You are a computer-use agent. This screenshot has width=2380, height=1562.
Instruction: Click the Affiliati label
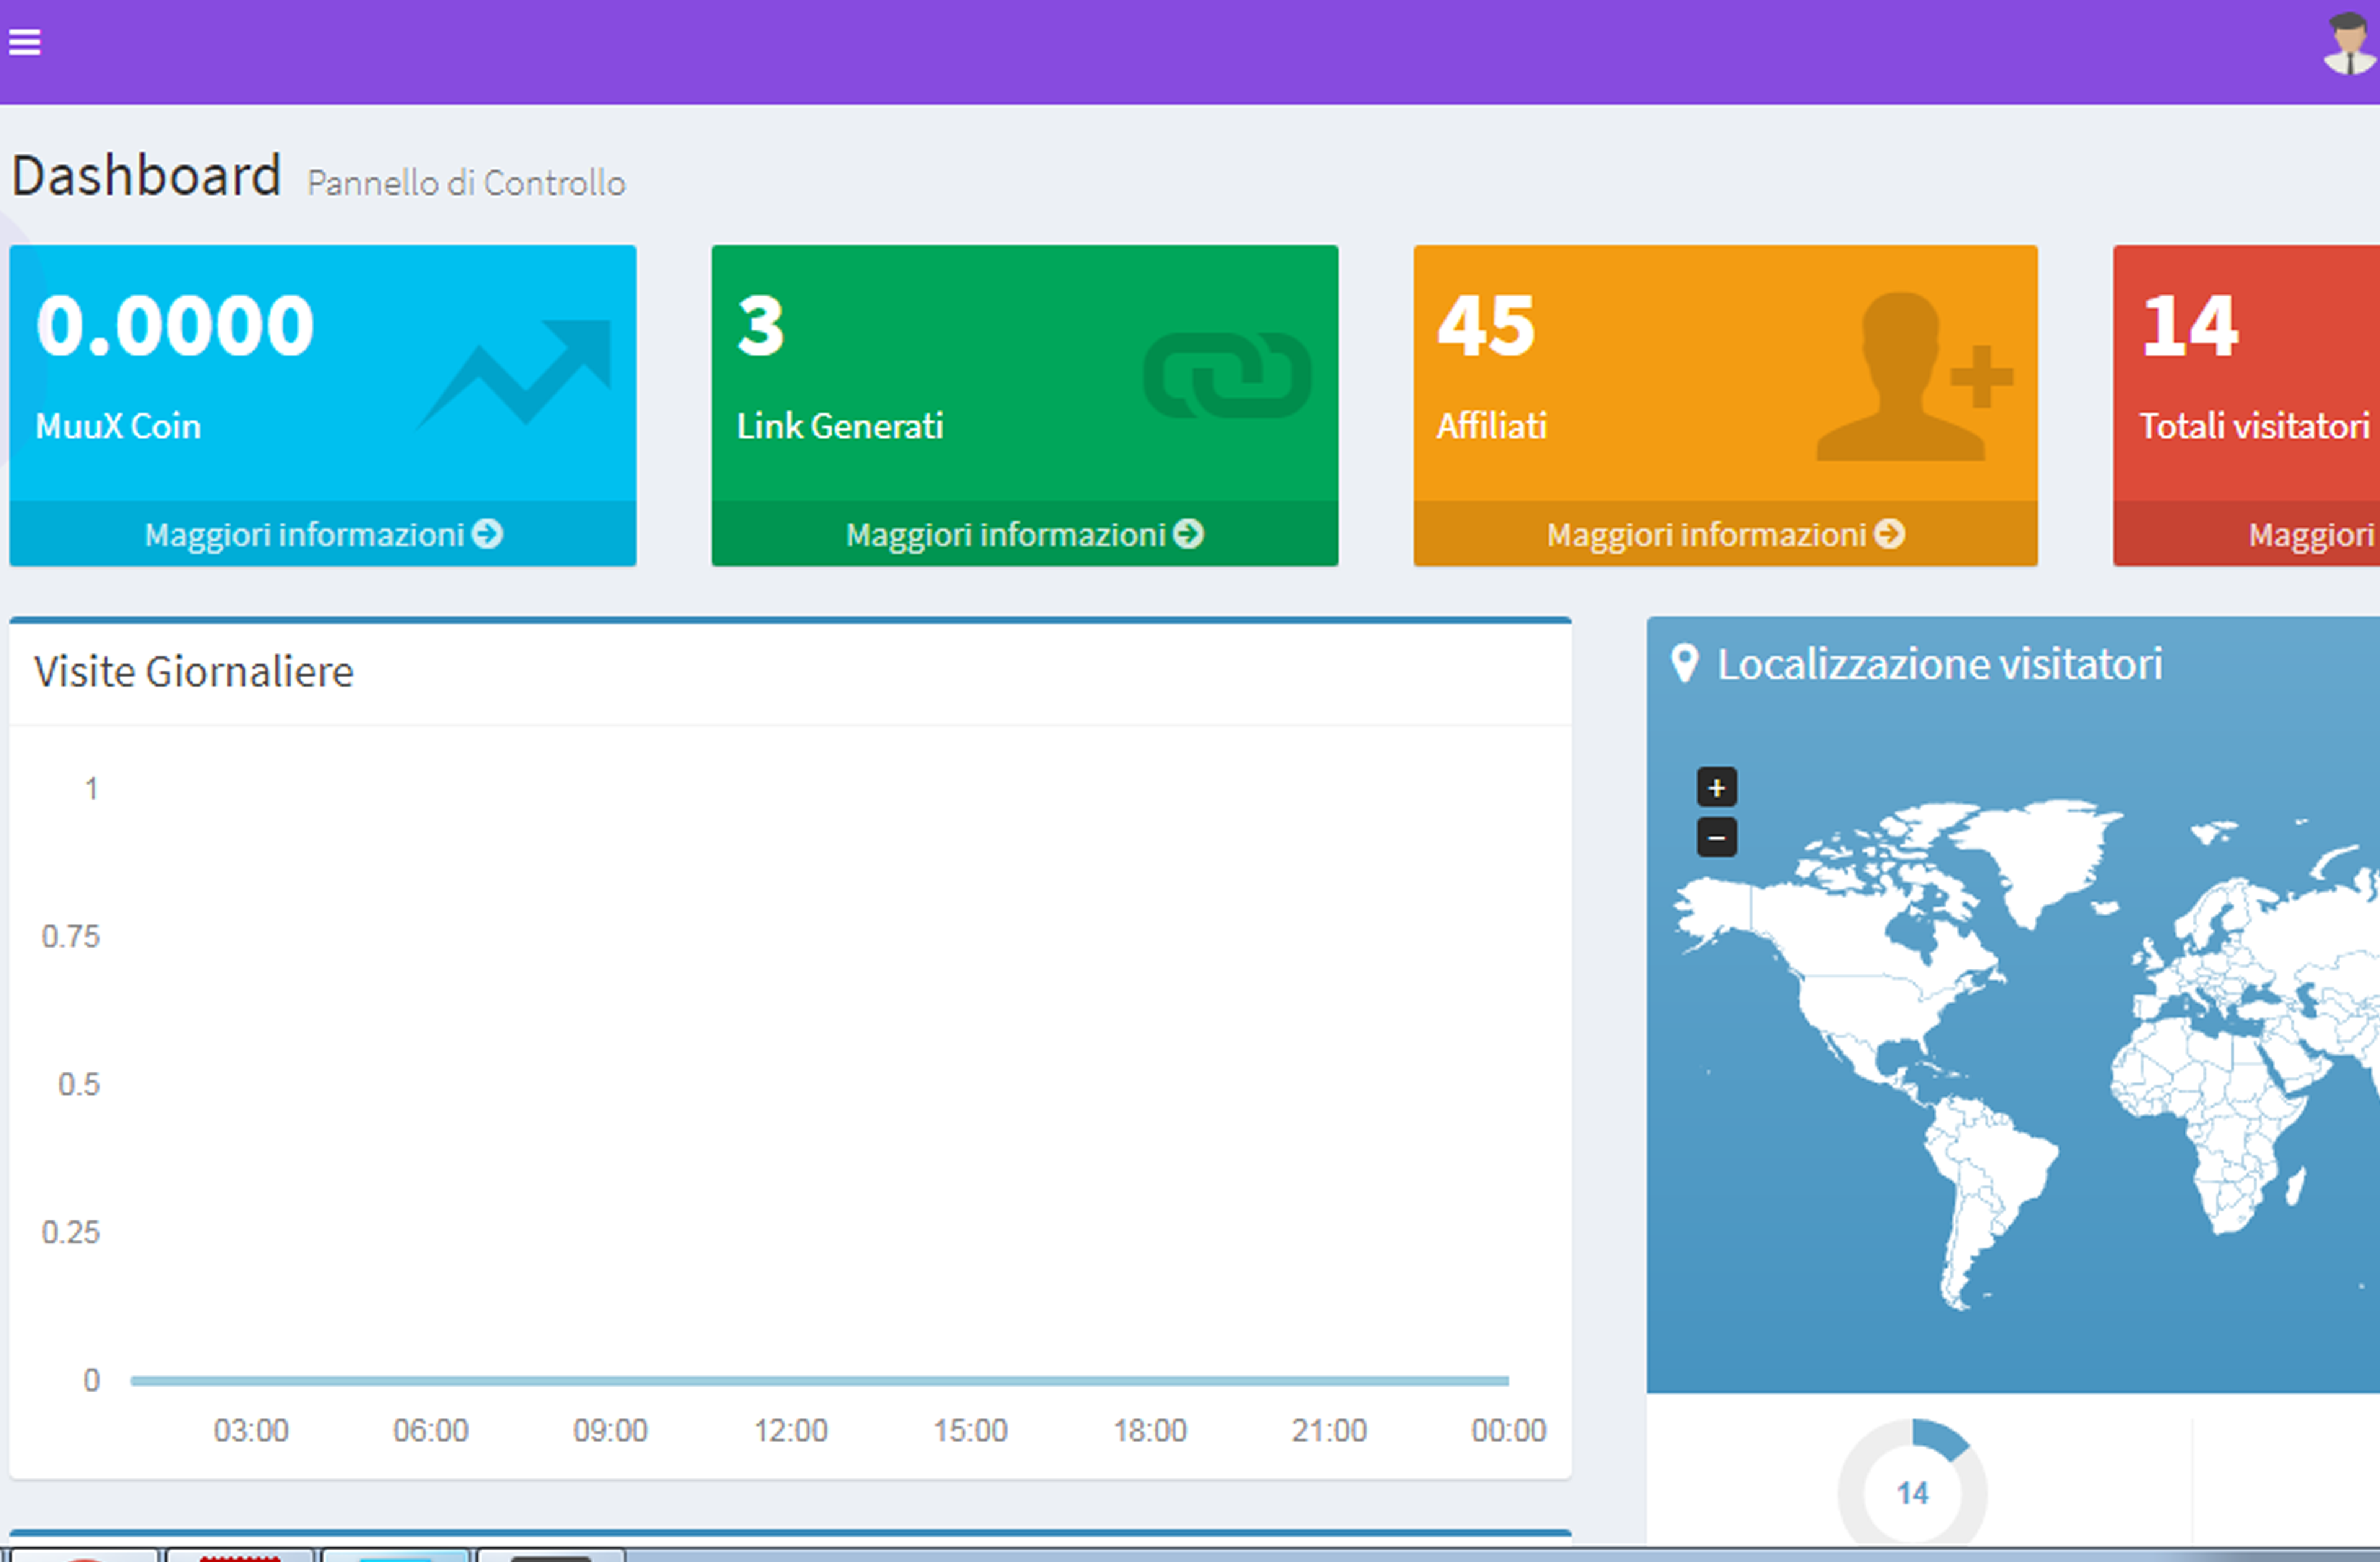click(x=1492, y=426)
